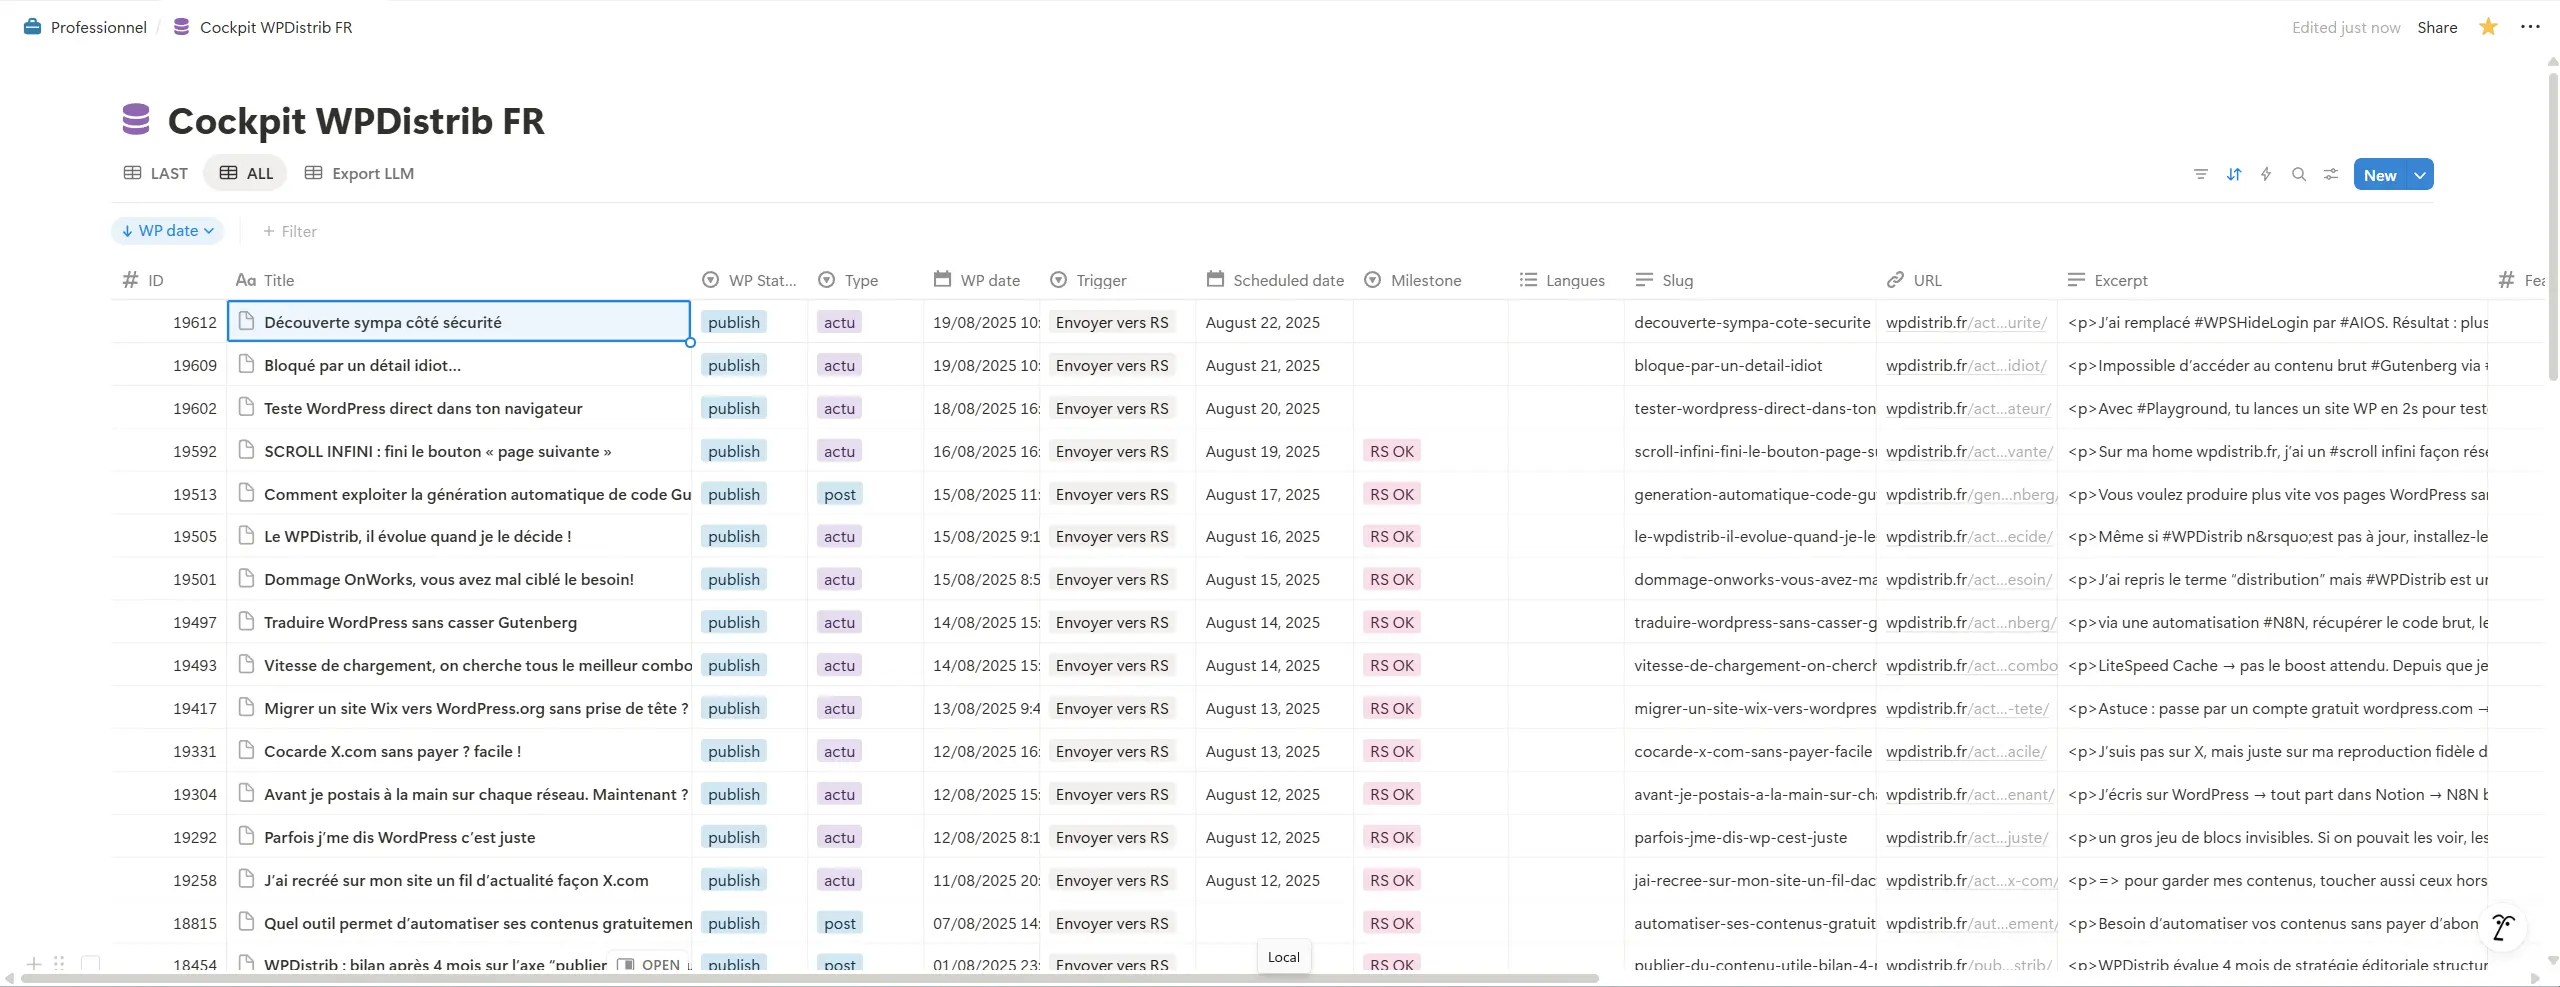2560x987 pixels.
Task: Open the Notion AI floating assistant icon
Action: tap(2503, 928)
